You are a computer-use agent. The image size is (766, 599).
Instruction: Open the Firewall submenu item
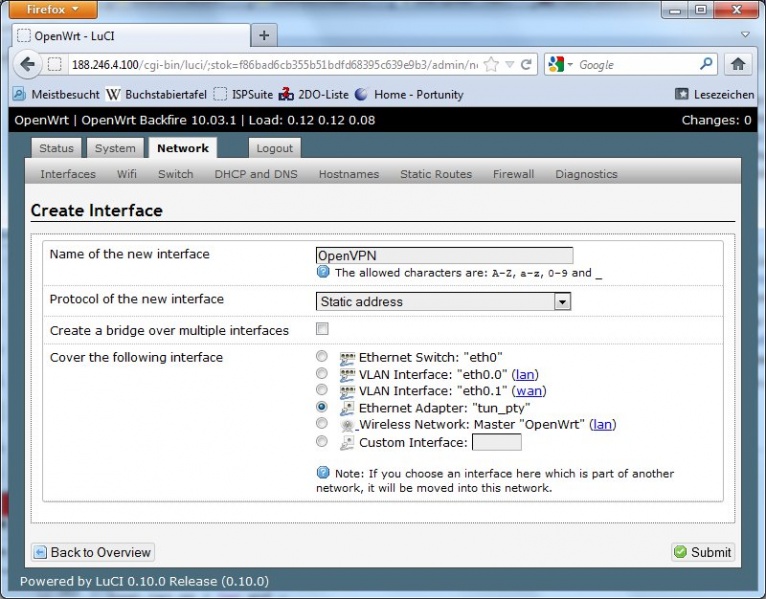(x=513, y=174)
